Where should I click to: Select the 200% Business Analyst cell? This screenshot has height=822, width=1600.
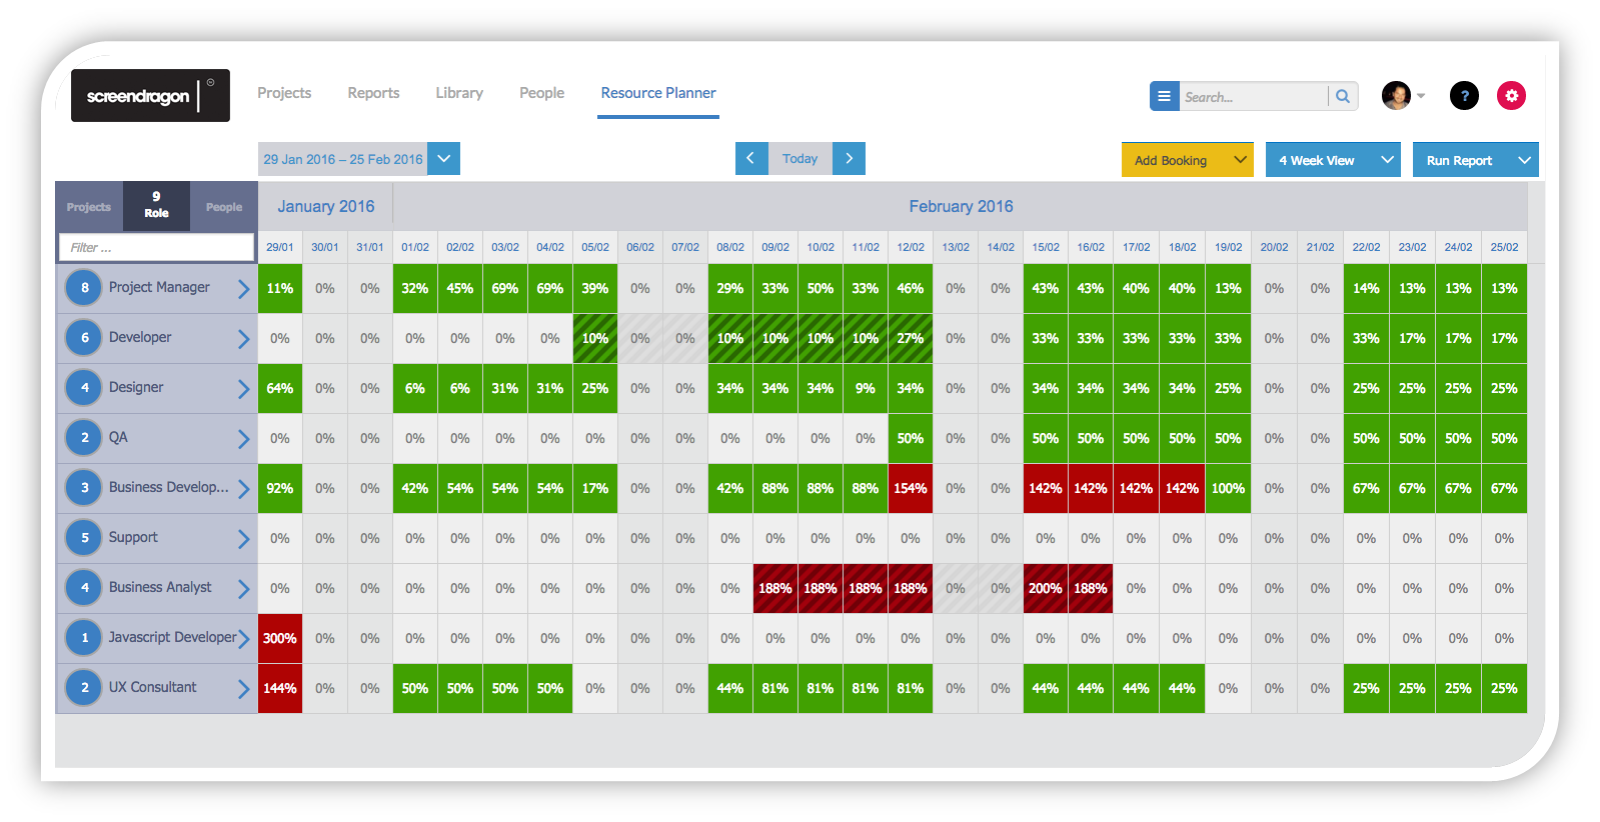pyautogui.click(x=1045, y=588)
